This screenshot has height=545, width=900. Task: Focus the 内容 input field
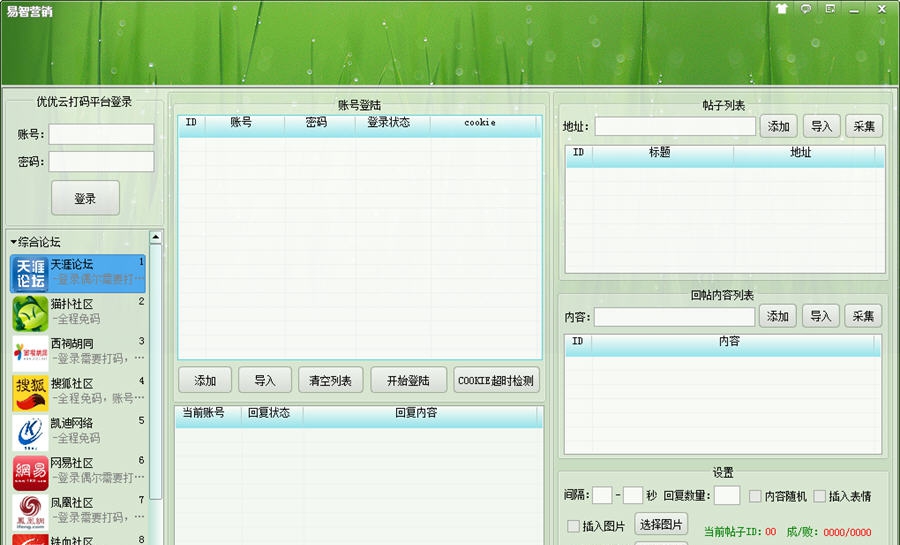(x=674, y=317)
